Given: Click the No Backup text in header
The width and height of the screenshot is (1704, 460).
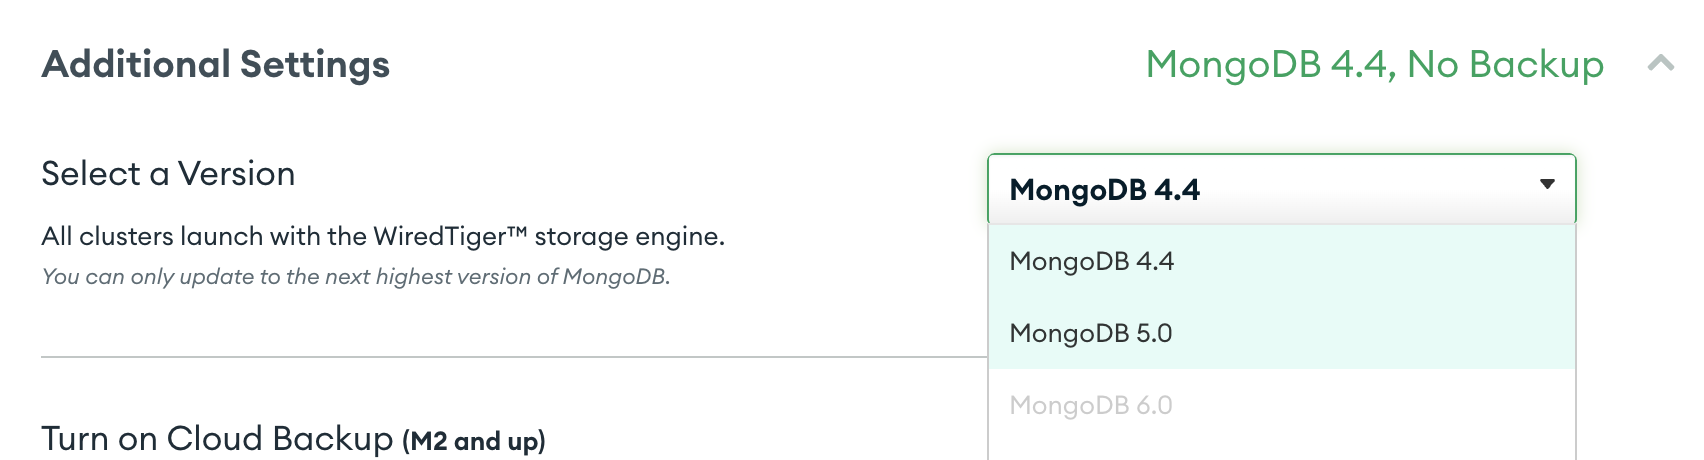Looking at the screenshot, I should [x=1505, y=64].
